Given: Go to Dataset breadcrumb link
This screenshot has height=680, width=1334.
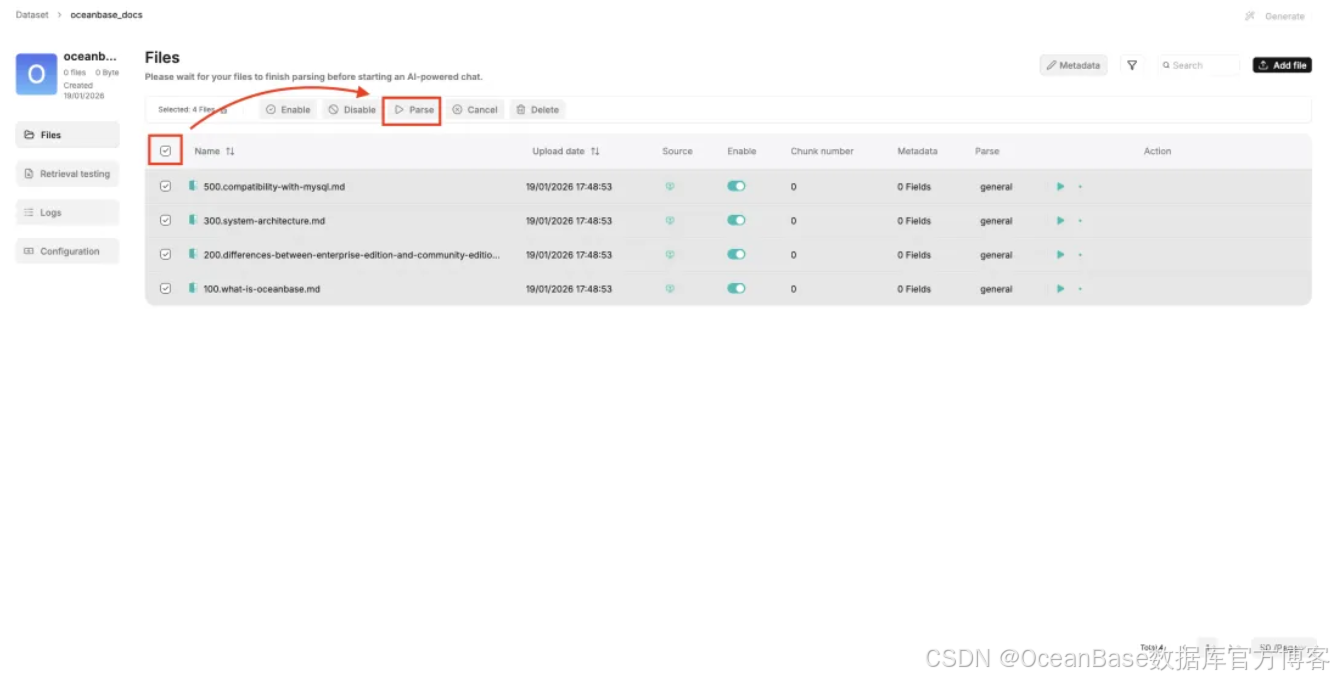Looking at the screenshot, I should [32, 15].
